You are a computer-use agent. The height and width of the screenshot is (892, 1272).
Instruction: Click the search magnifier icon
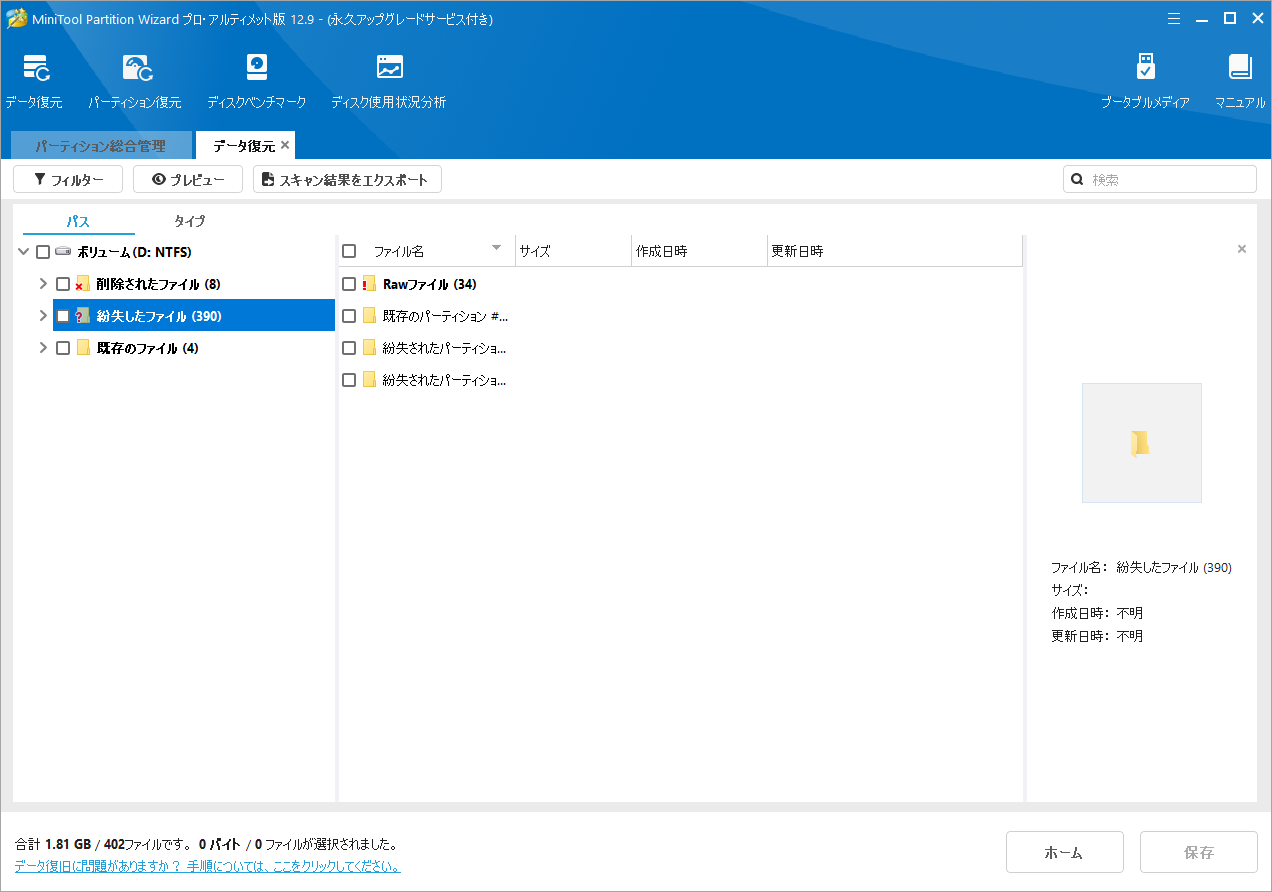[1078, 180]
